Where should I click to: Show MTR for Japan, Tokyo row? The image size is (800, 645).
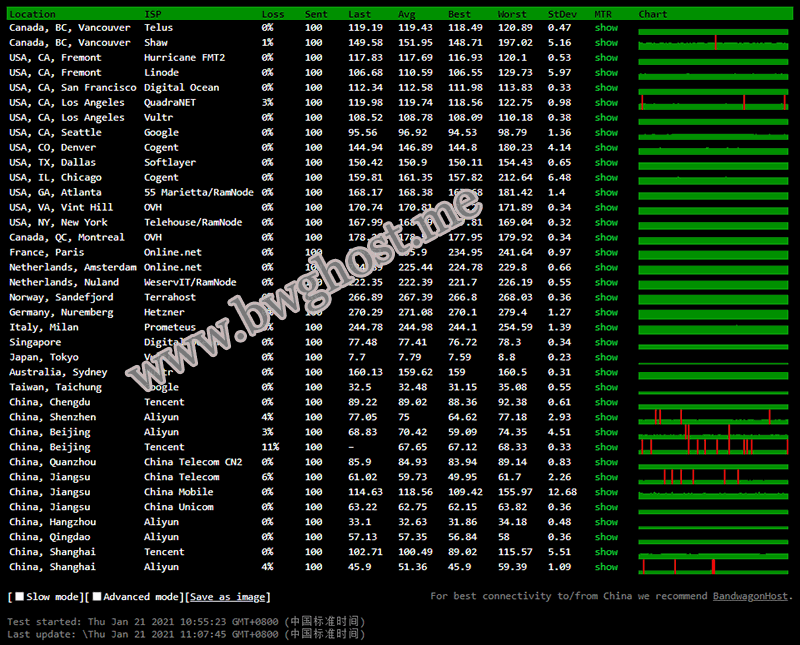606,357
